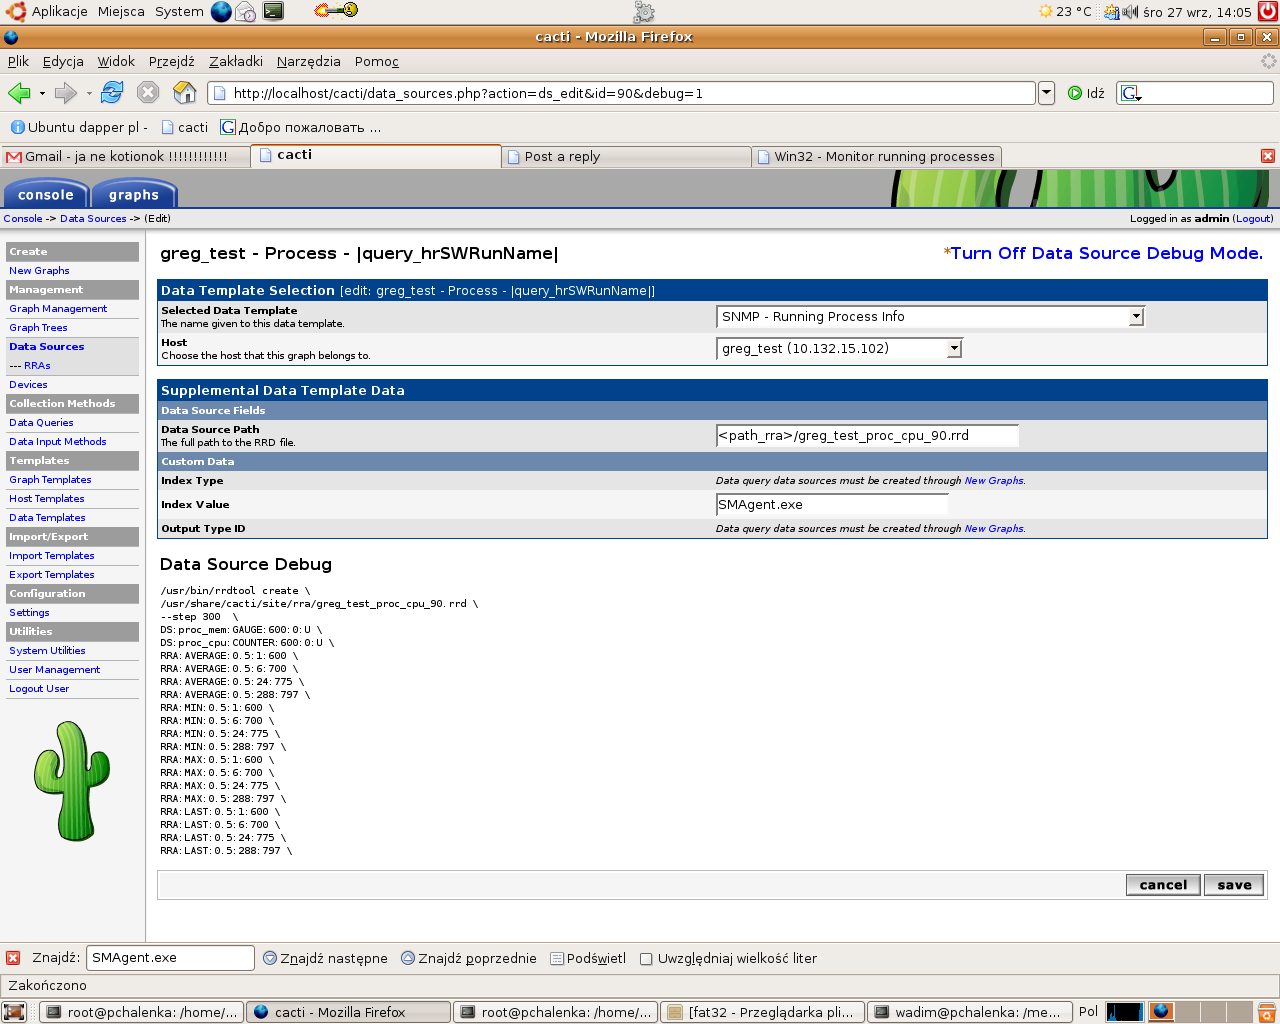This screenshot has width=1280, height=1024.
Task: Open the Pomoc menu
Action: coord(377,61)
